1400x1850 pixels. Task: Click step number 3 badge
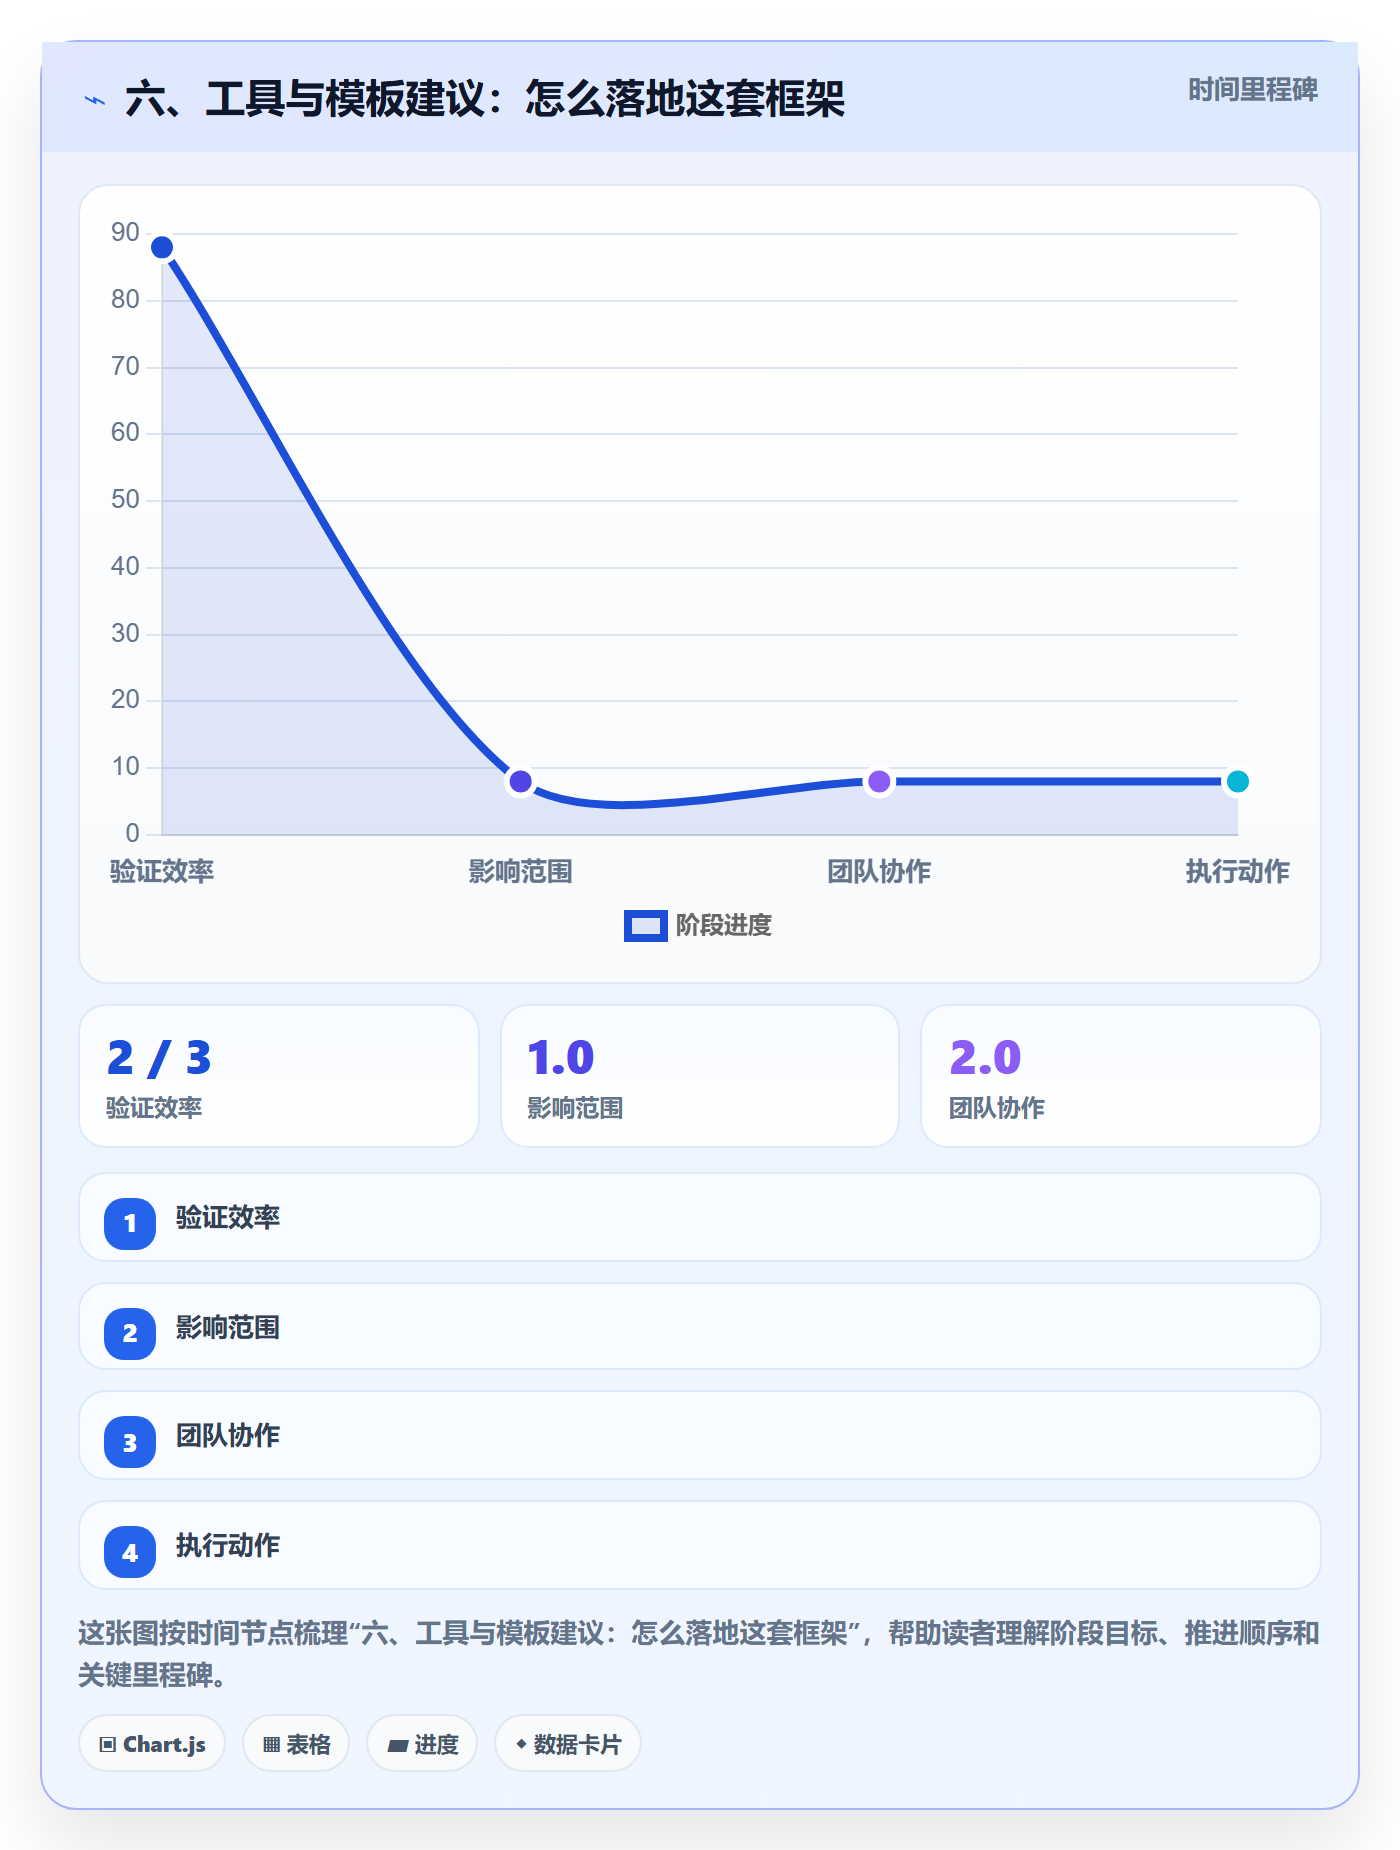[x=130, y=1442]
